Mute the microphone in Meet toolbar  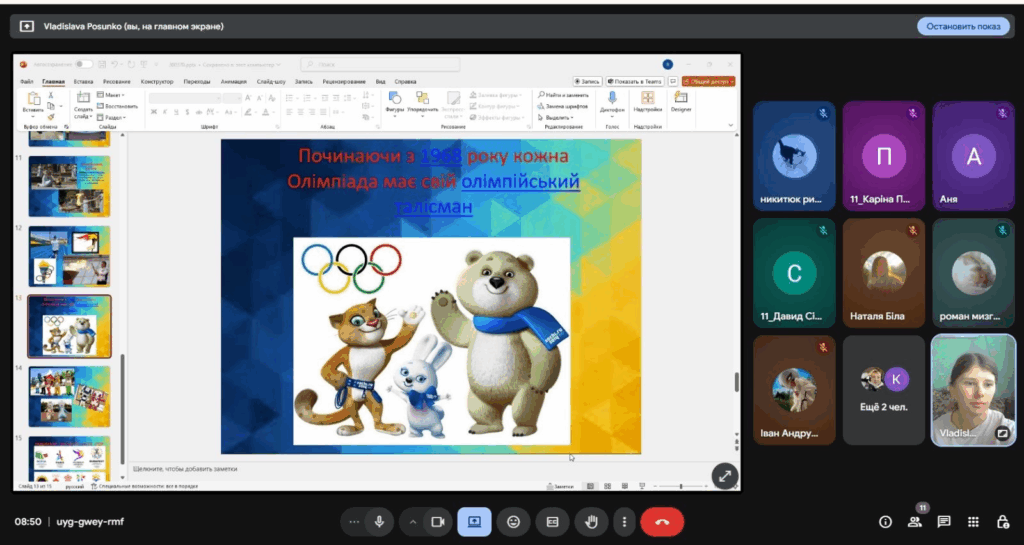379,522
